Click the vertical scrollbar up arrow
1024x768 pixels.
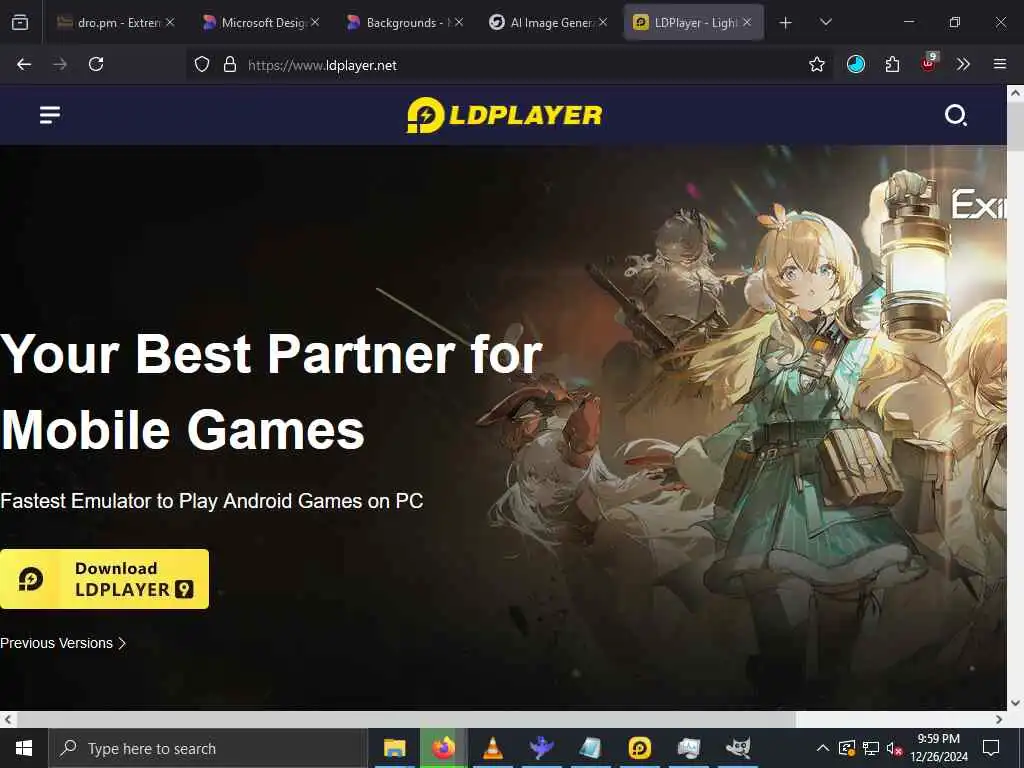(1015, 93)
